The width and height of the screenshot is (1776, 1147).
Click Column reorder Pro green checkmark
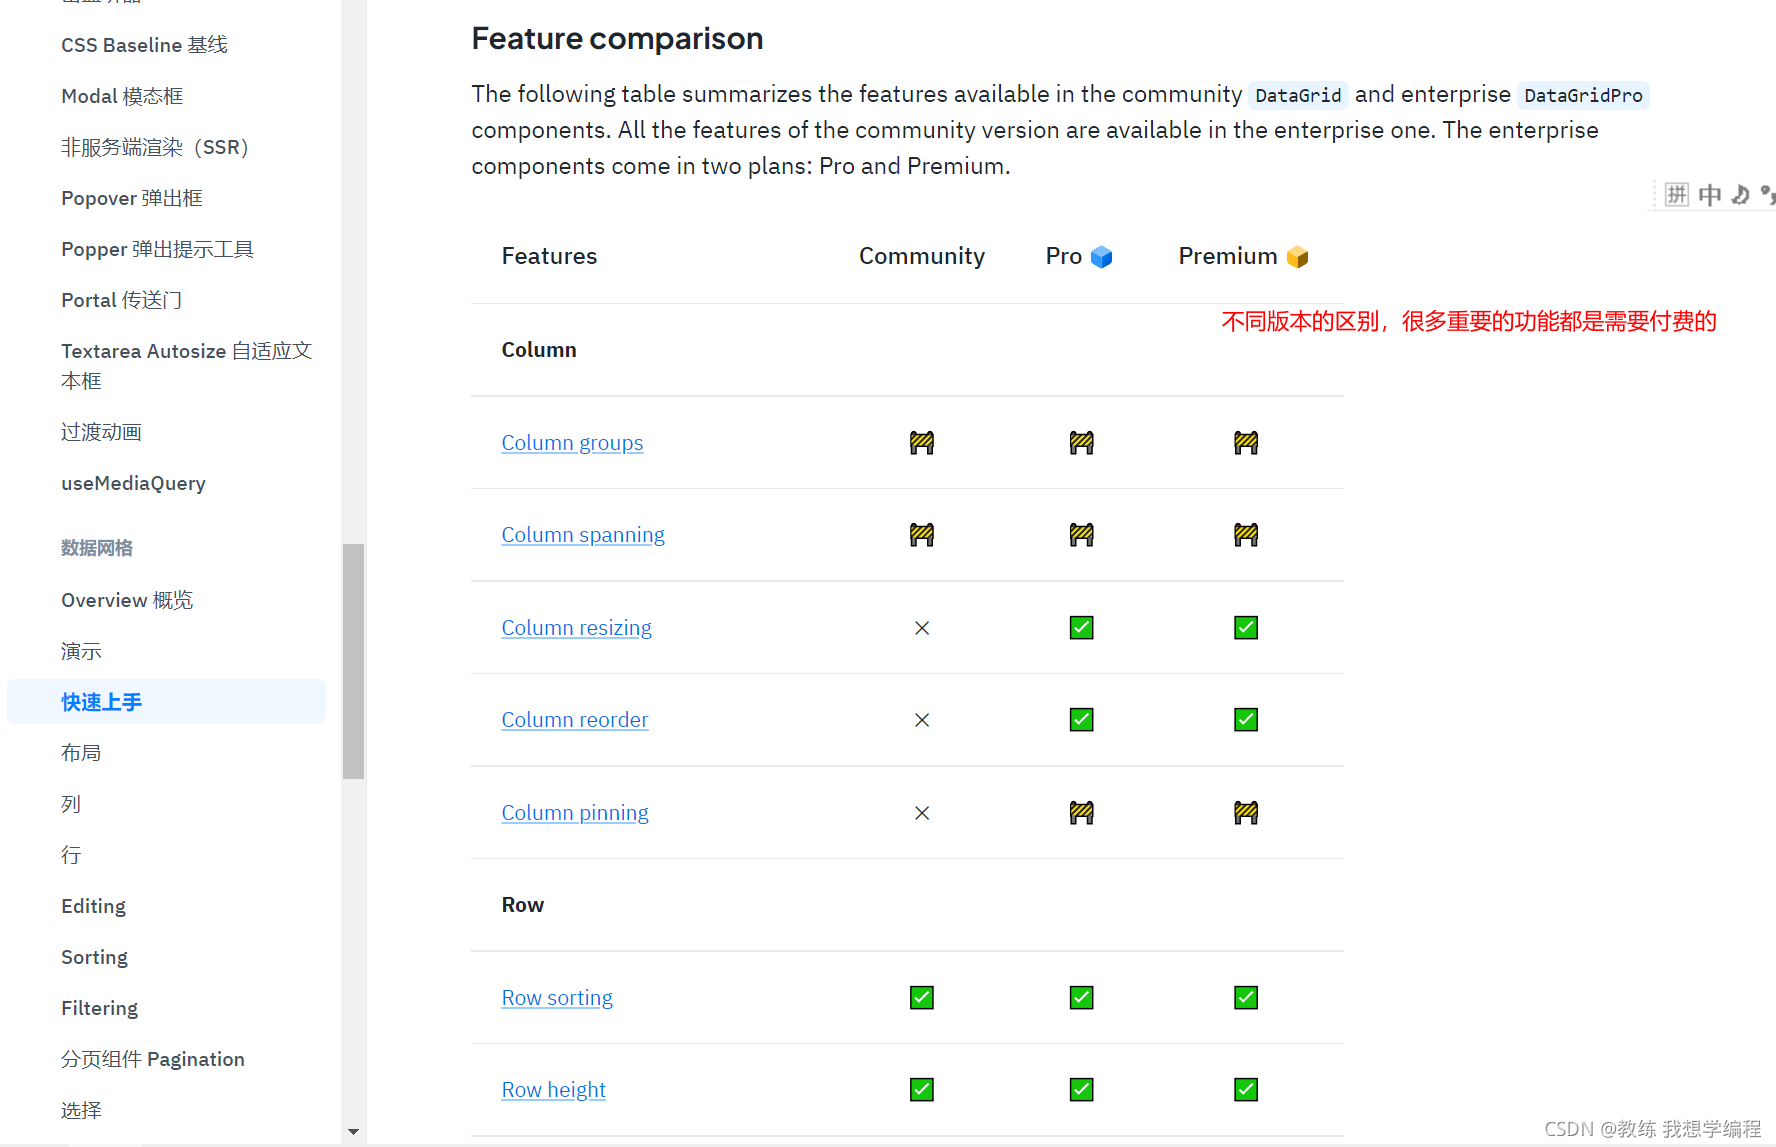pos(1081,720)
